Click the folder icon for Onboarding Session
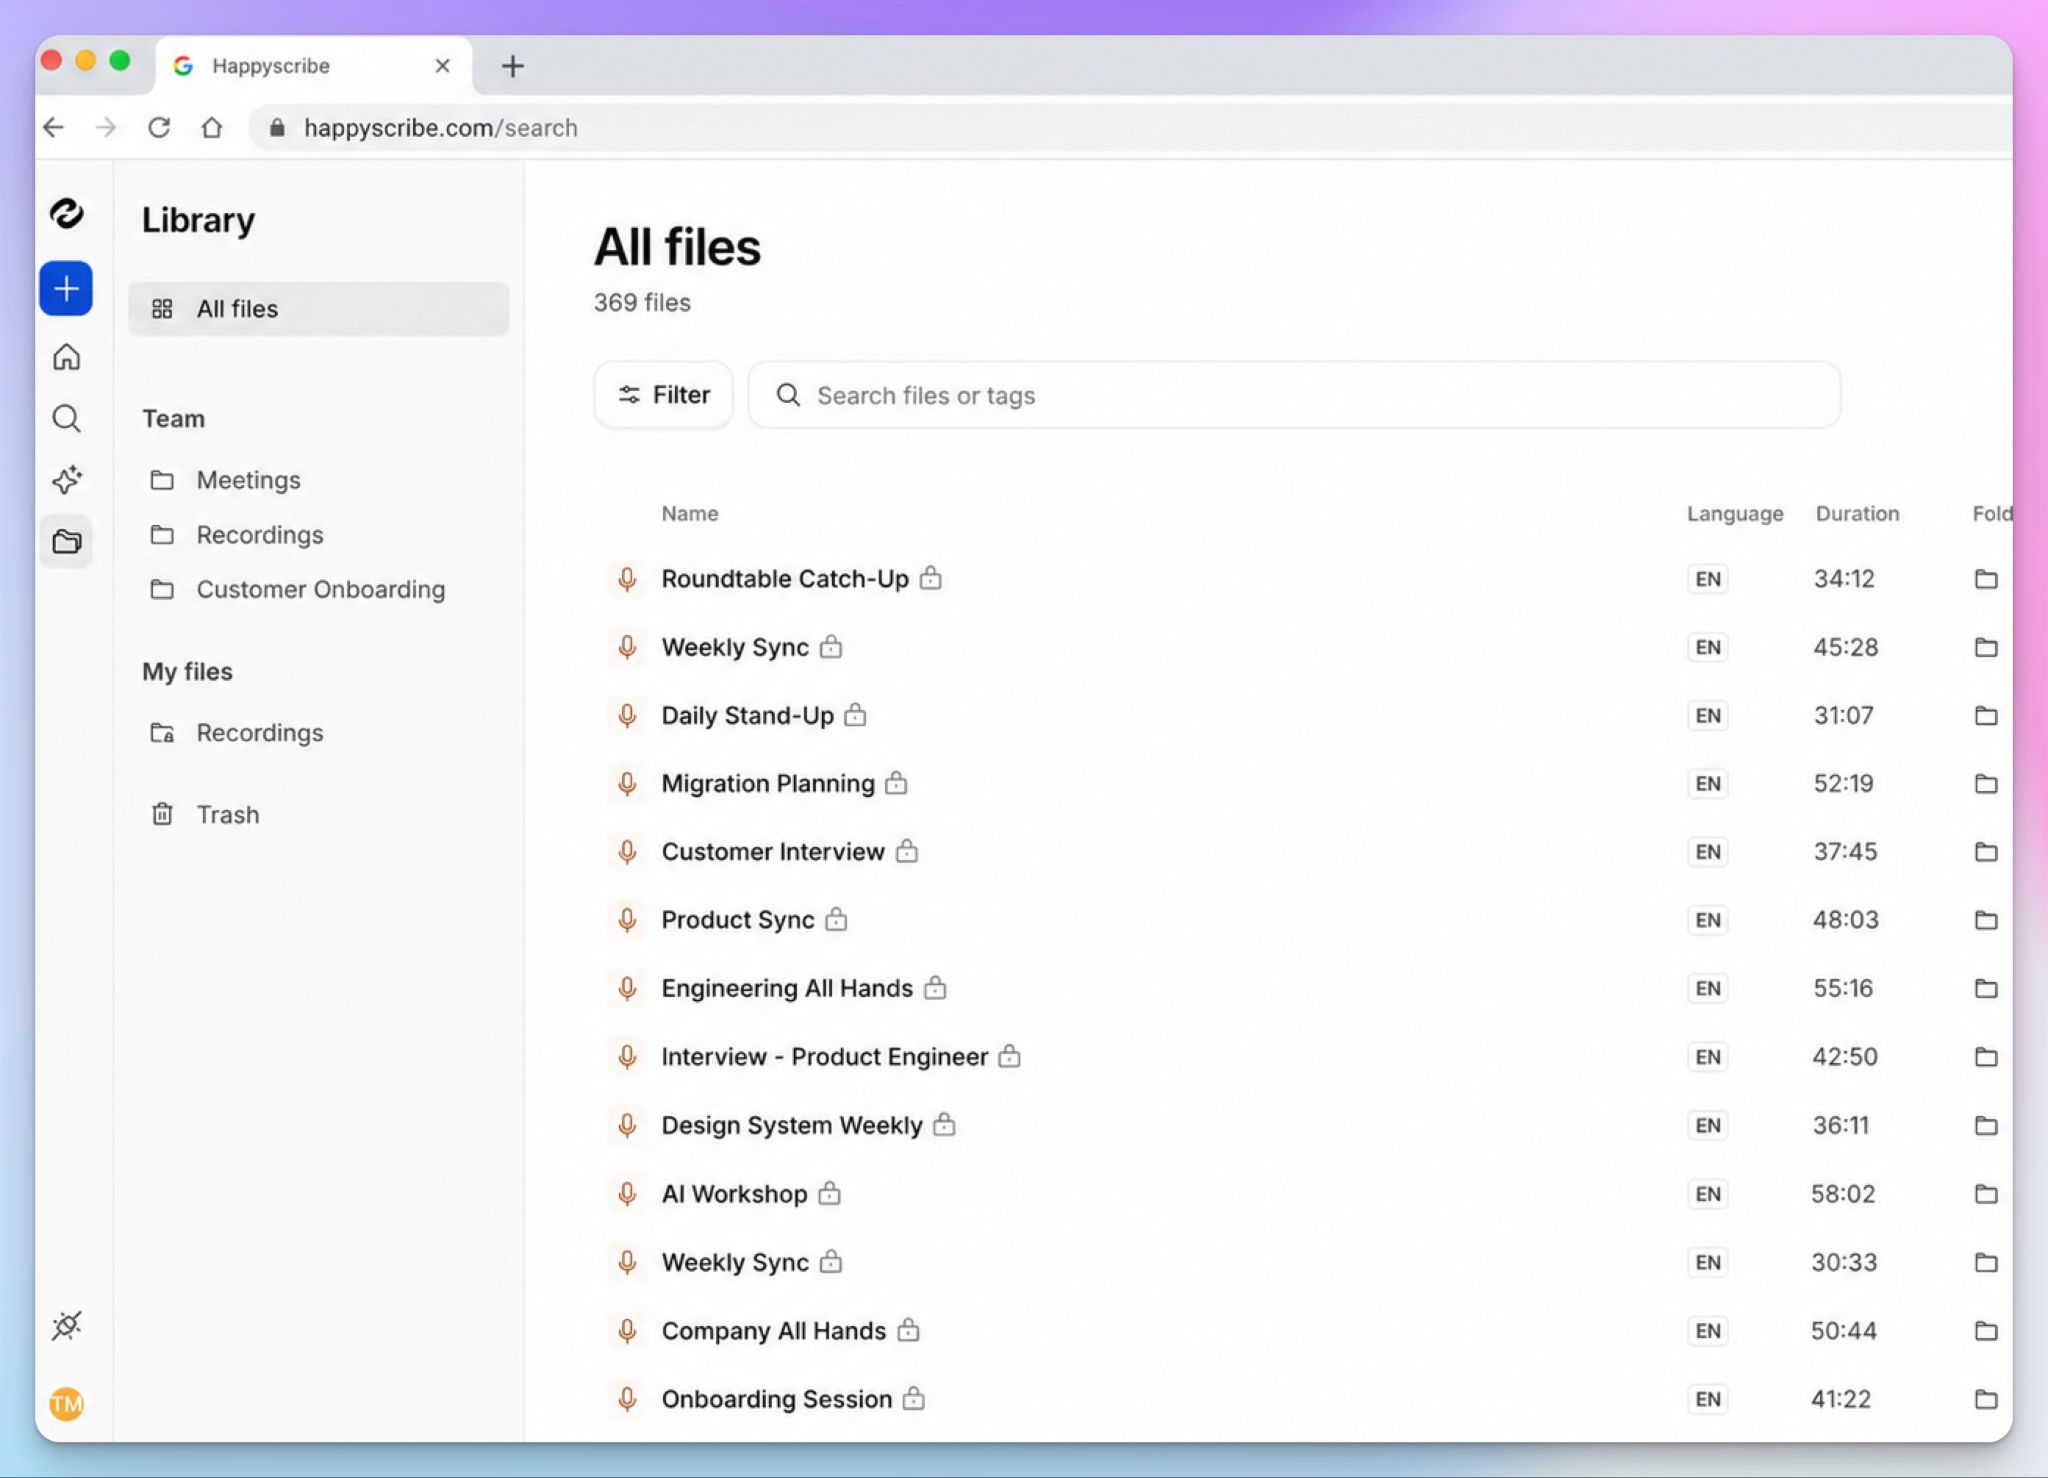Viewport: 2048px width, 1478px height. (x=1986, y=1399)
